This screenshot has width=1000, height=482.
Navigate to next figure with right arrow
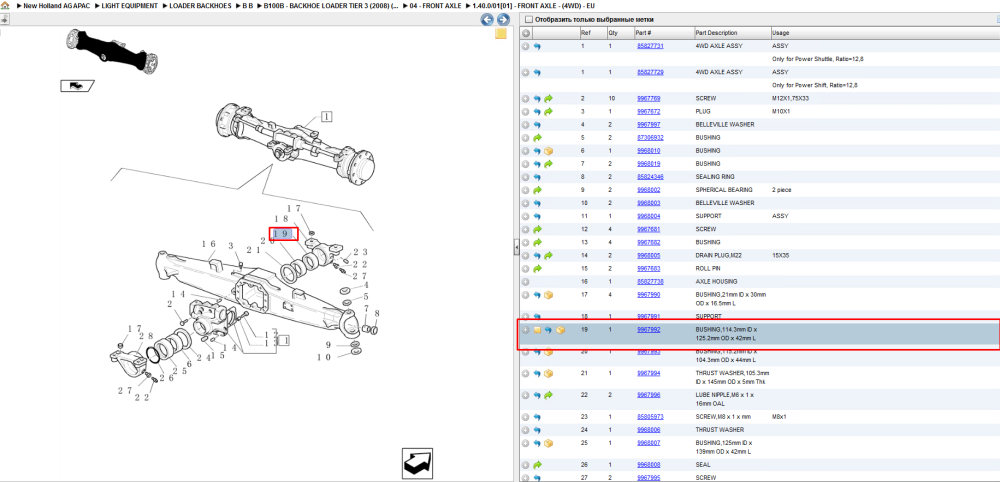pos(503,20)
